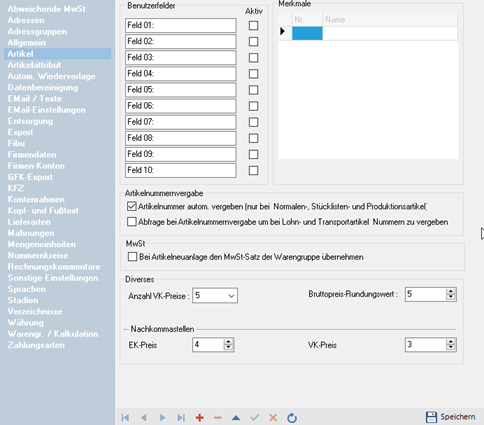Go to previous record arrow icon
This screenshot has height=425, width=484.
tap(144, 418)
